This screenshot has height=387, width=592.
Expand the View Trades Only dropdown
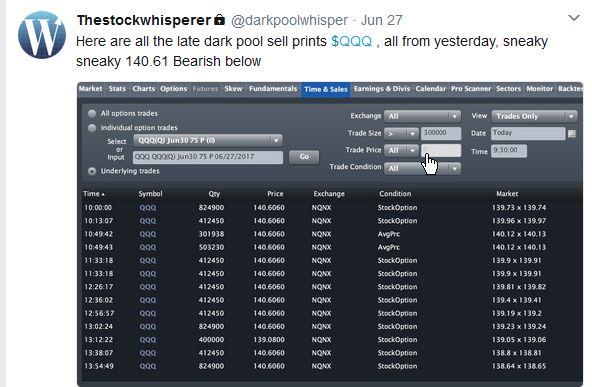click(534, 116)
